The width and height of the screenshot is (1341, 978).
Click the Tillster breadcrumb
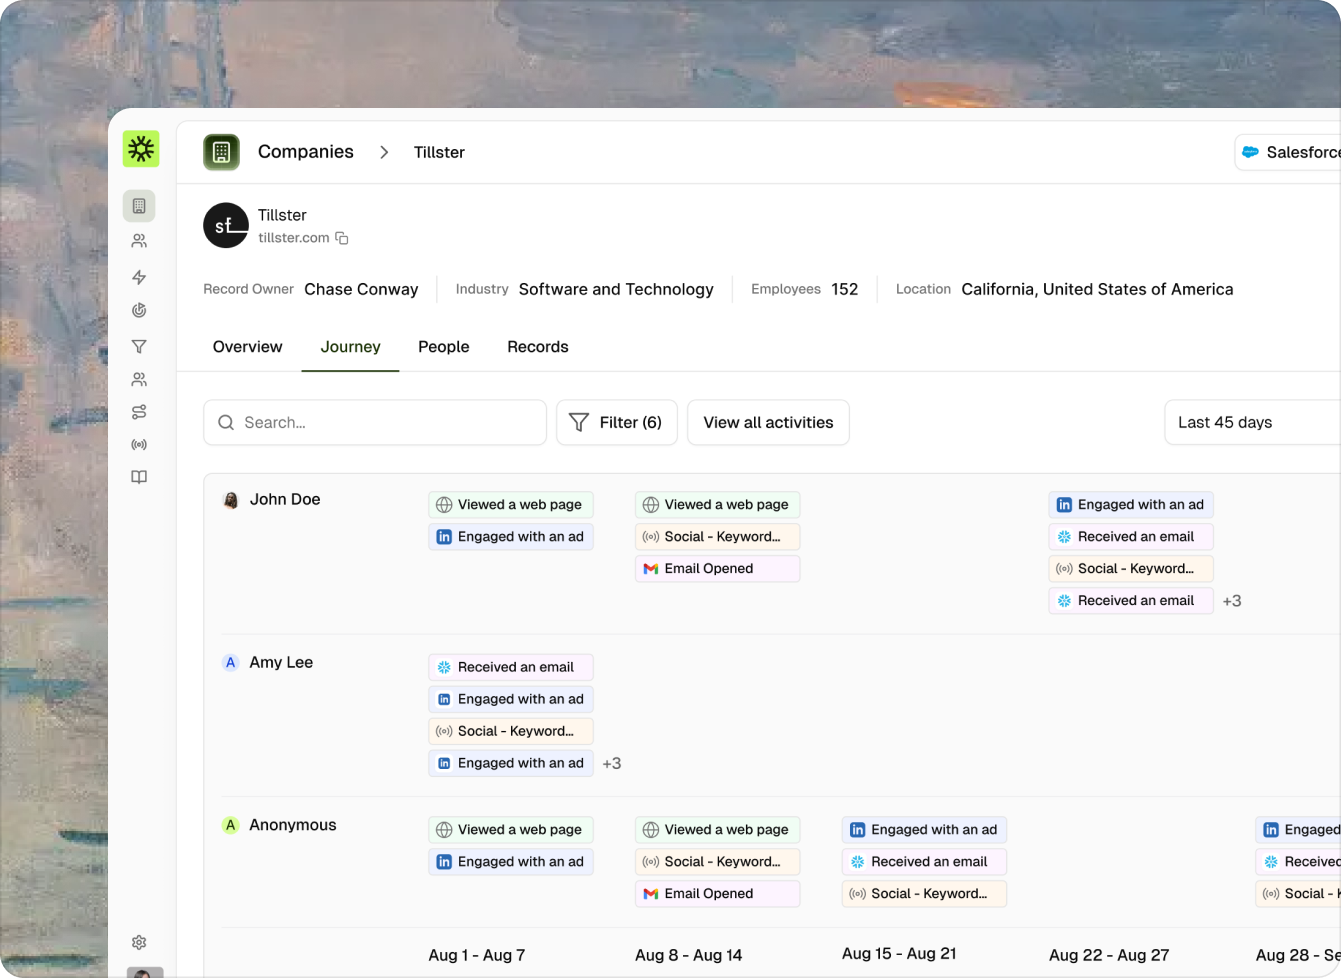pos(439,152)
